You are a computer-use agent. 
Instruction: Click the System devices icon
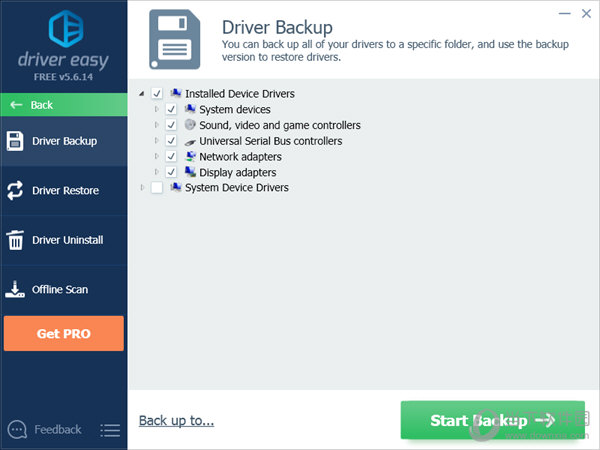(x=190, y=109)
